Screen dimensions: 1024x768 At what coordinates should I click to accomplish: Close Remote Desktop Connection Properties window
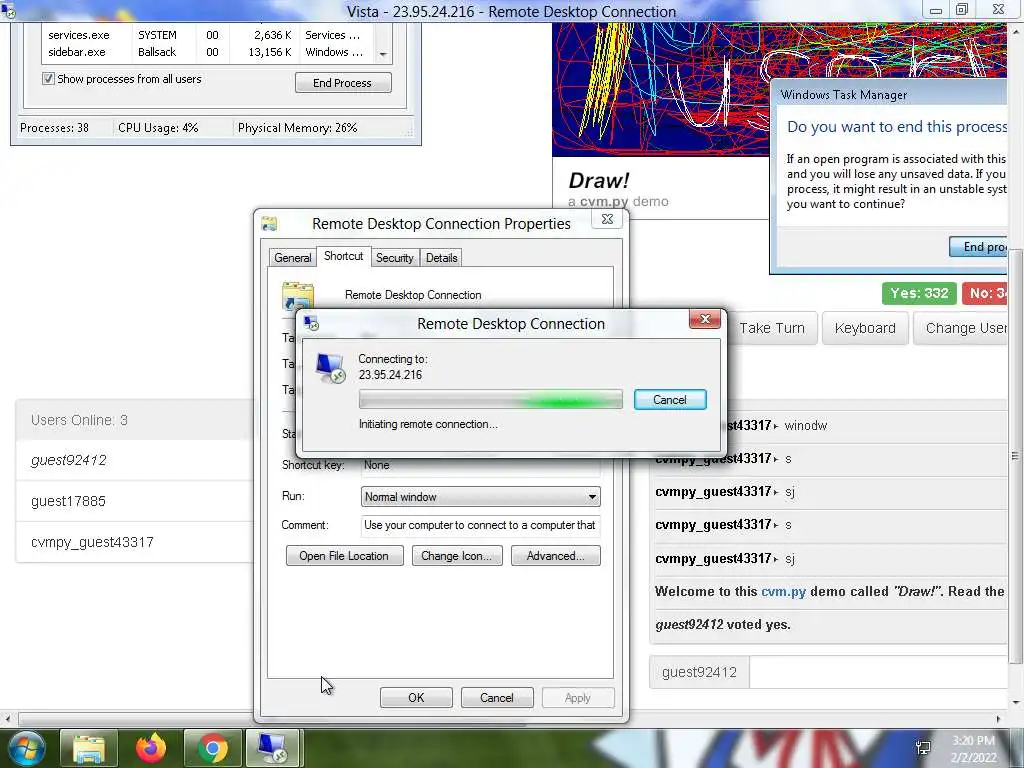point(607,219)
